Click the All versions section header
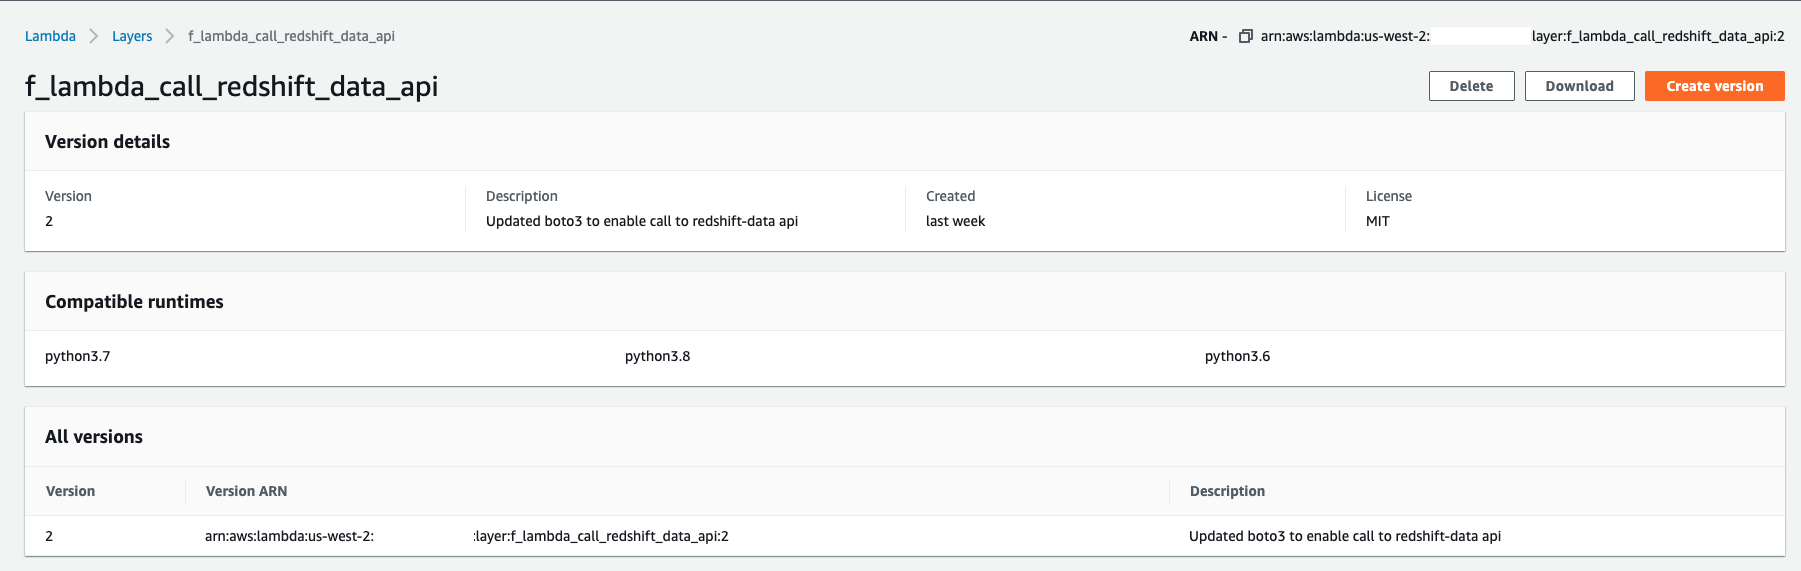Viewport: 1801px width, 571px height. pos(94,437)
